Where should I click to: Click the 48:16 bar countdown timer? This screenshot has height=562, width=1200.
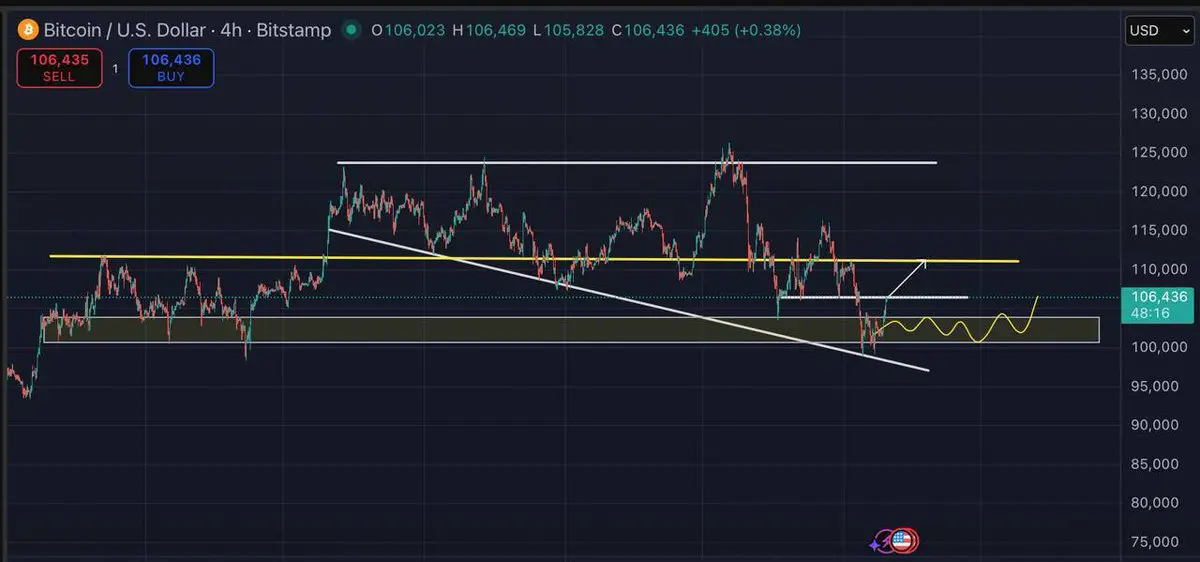click(1150, 312)
